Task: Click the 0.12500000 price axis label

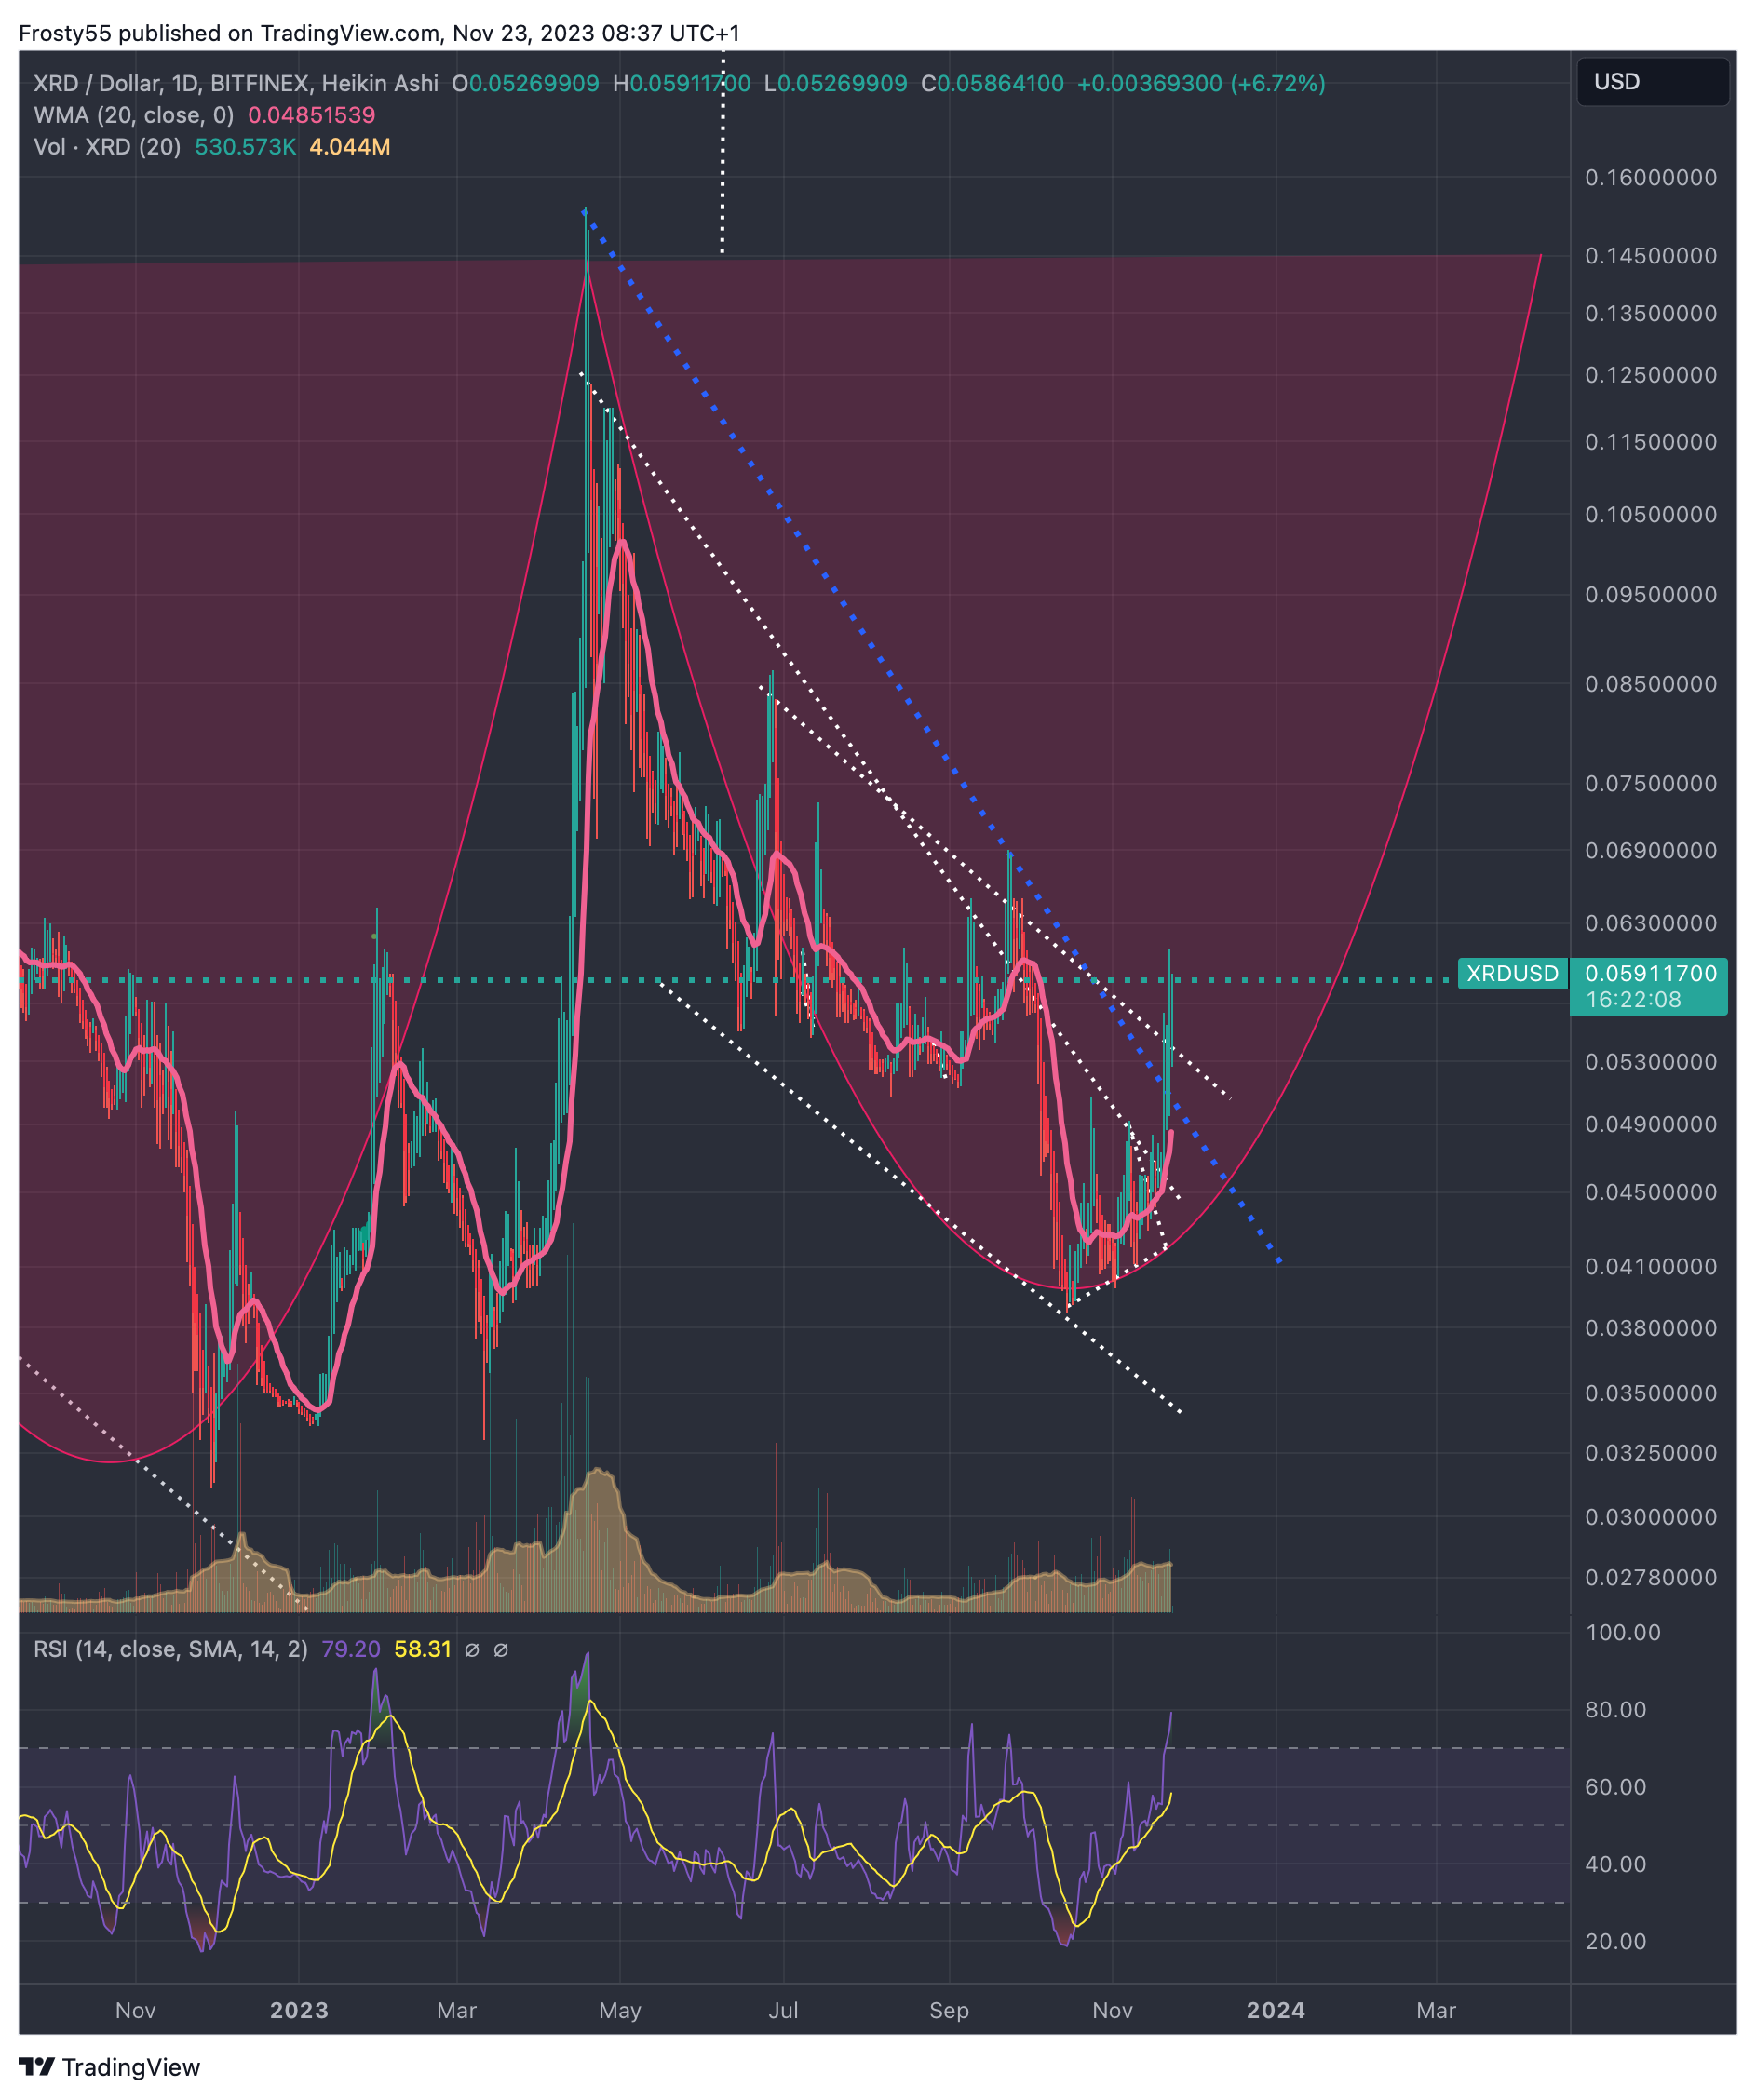Action: click(1651, 375)
